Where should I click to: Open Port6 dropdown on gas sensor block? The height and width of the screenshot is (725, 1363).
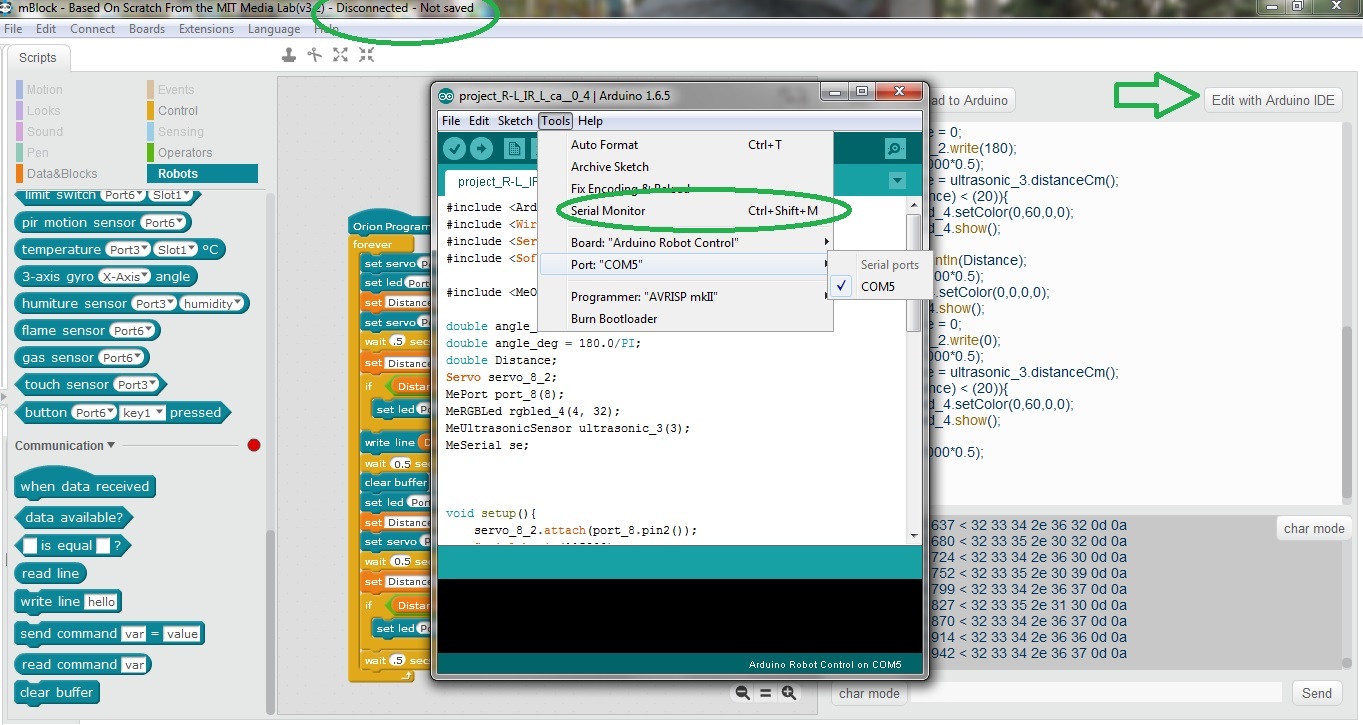point(122,358)
